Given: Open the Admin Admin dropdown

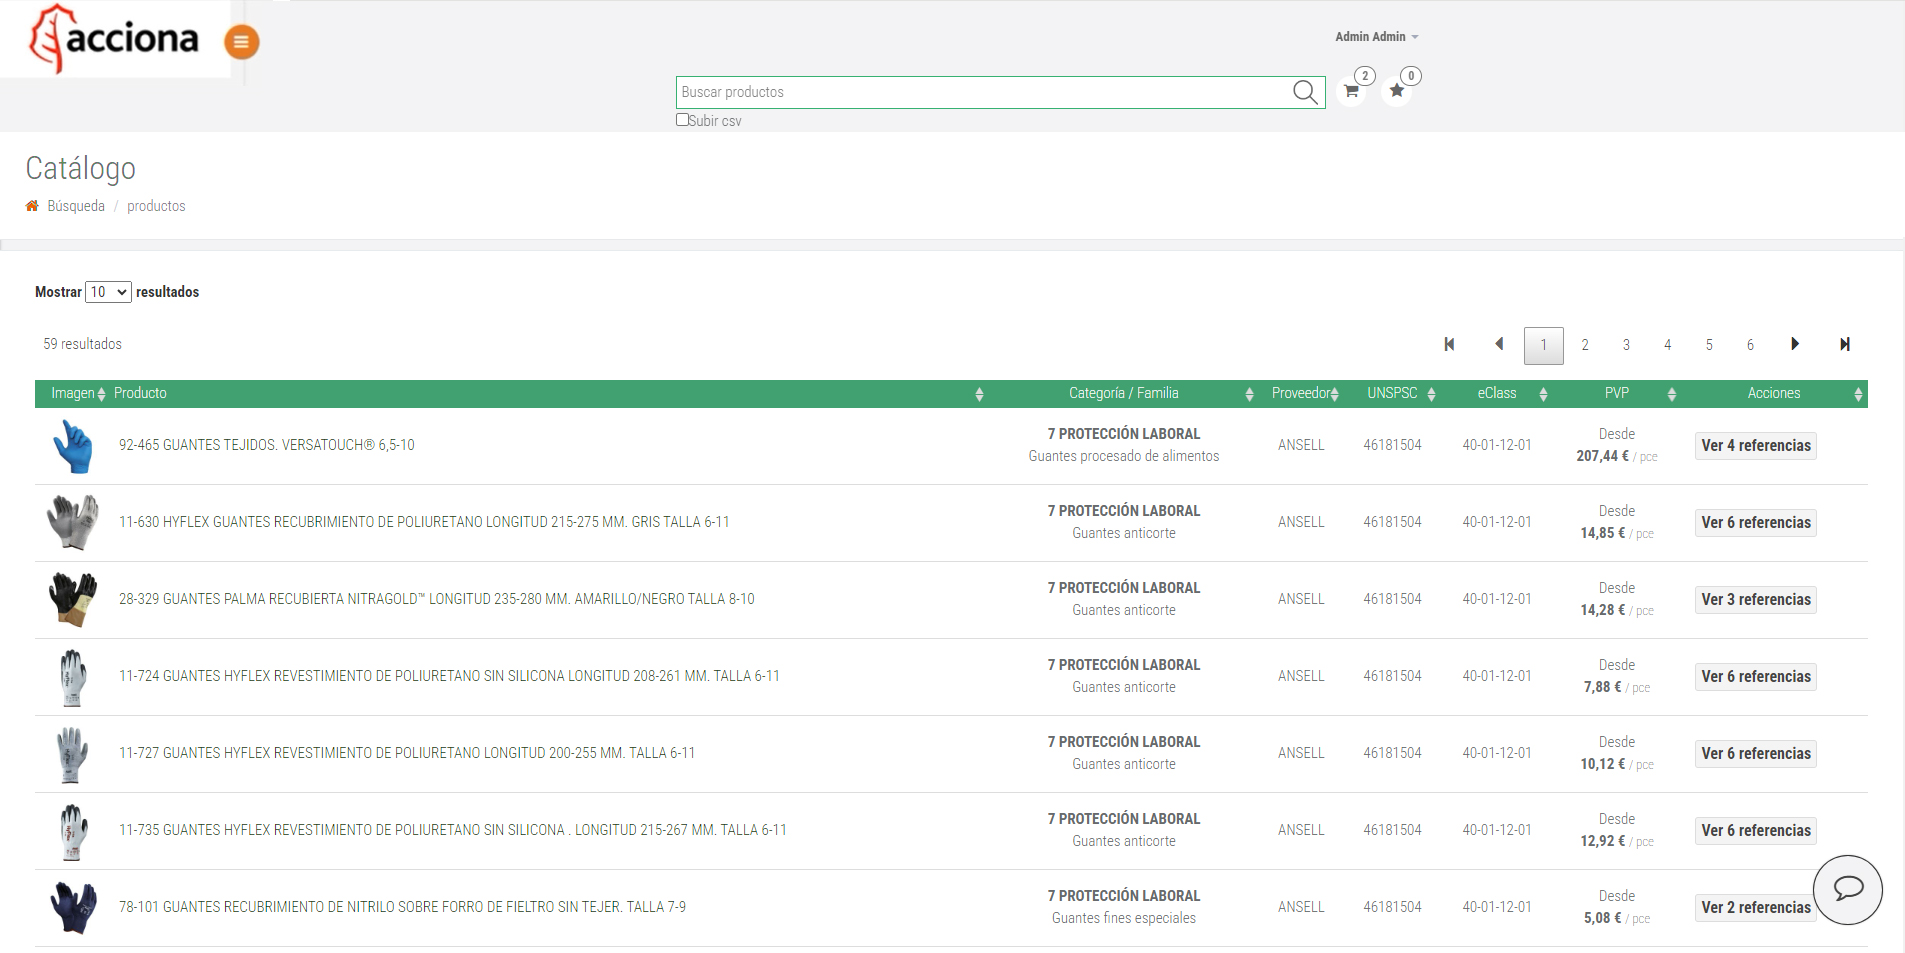Looking at the screenshot, I should tap(1375, 36).
